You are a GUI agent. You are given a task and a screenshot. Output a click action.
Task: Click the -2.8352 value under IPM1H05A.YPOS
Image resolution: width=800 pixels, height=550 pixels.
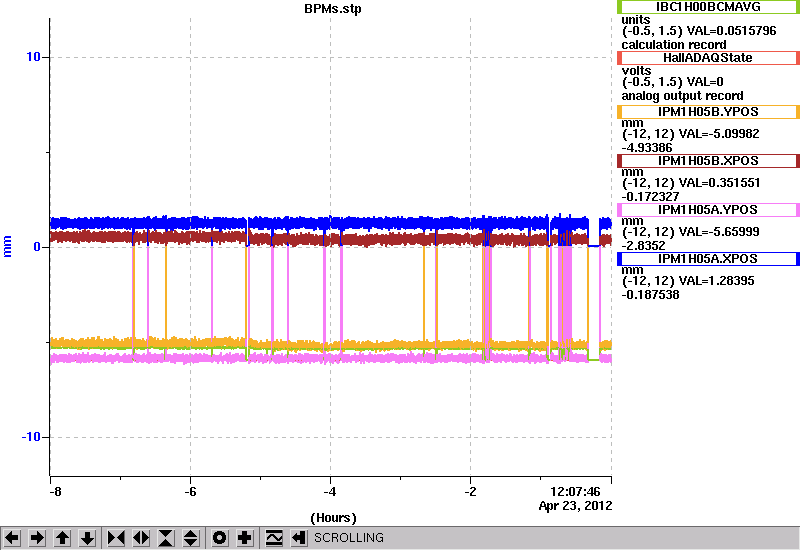pyautogui.click(x=643, y=246)
